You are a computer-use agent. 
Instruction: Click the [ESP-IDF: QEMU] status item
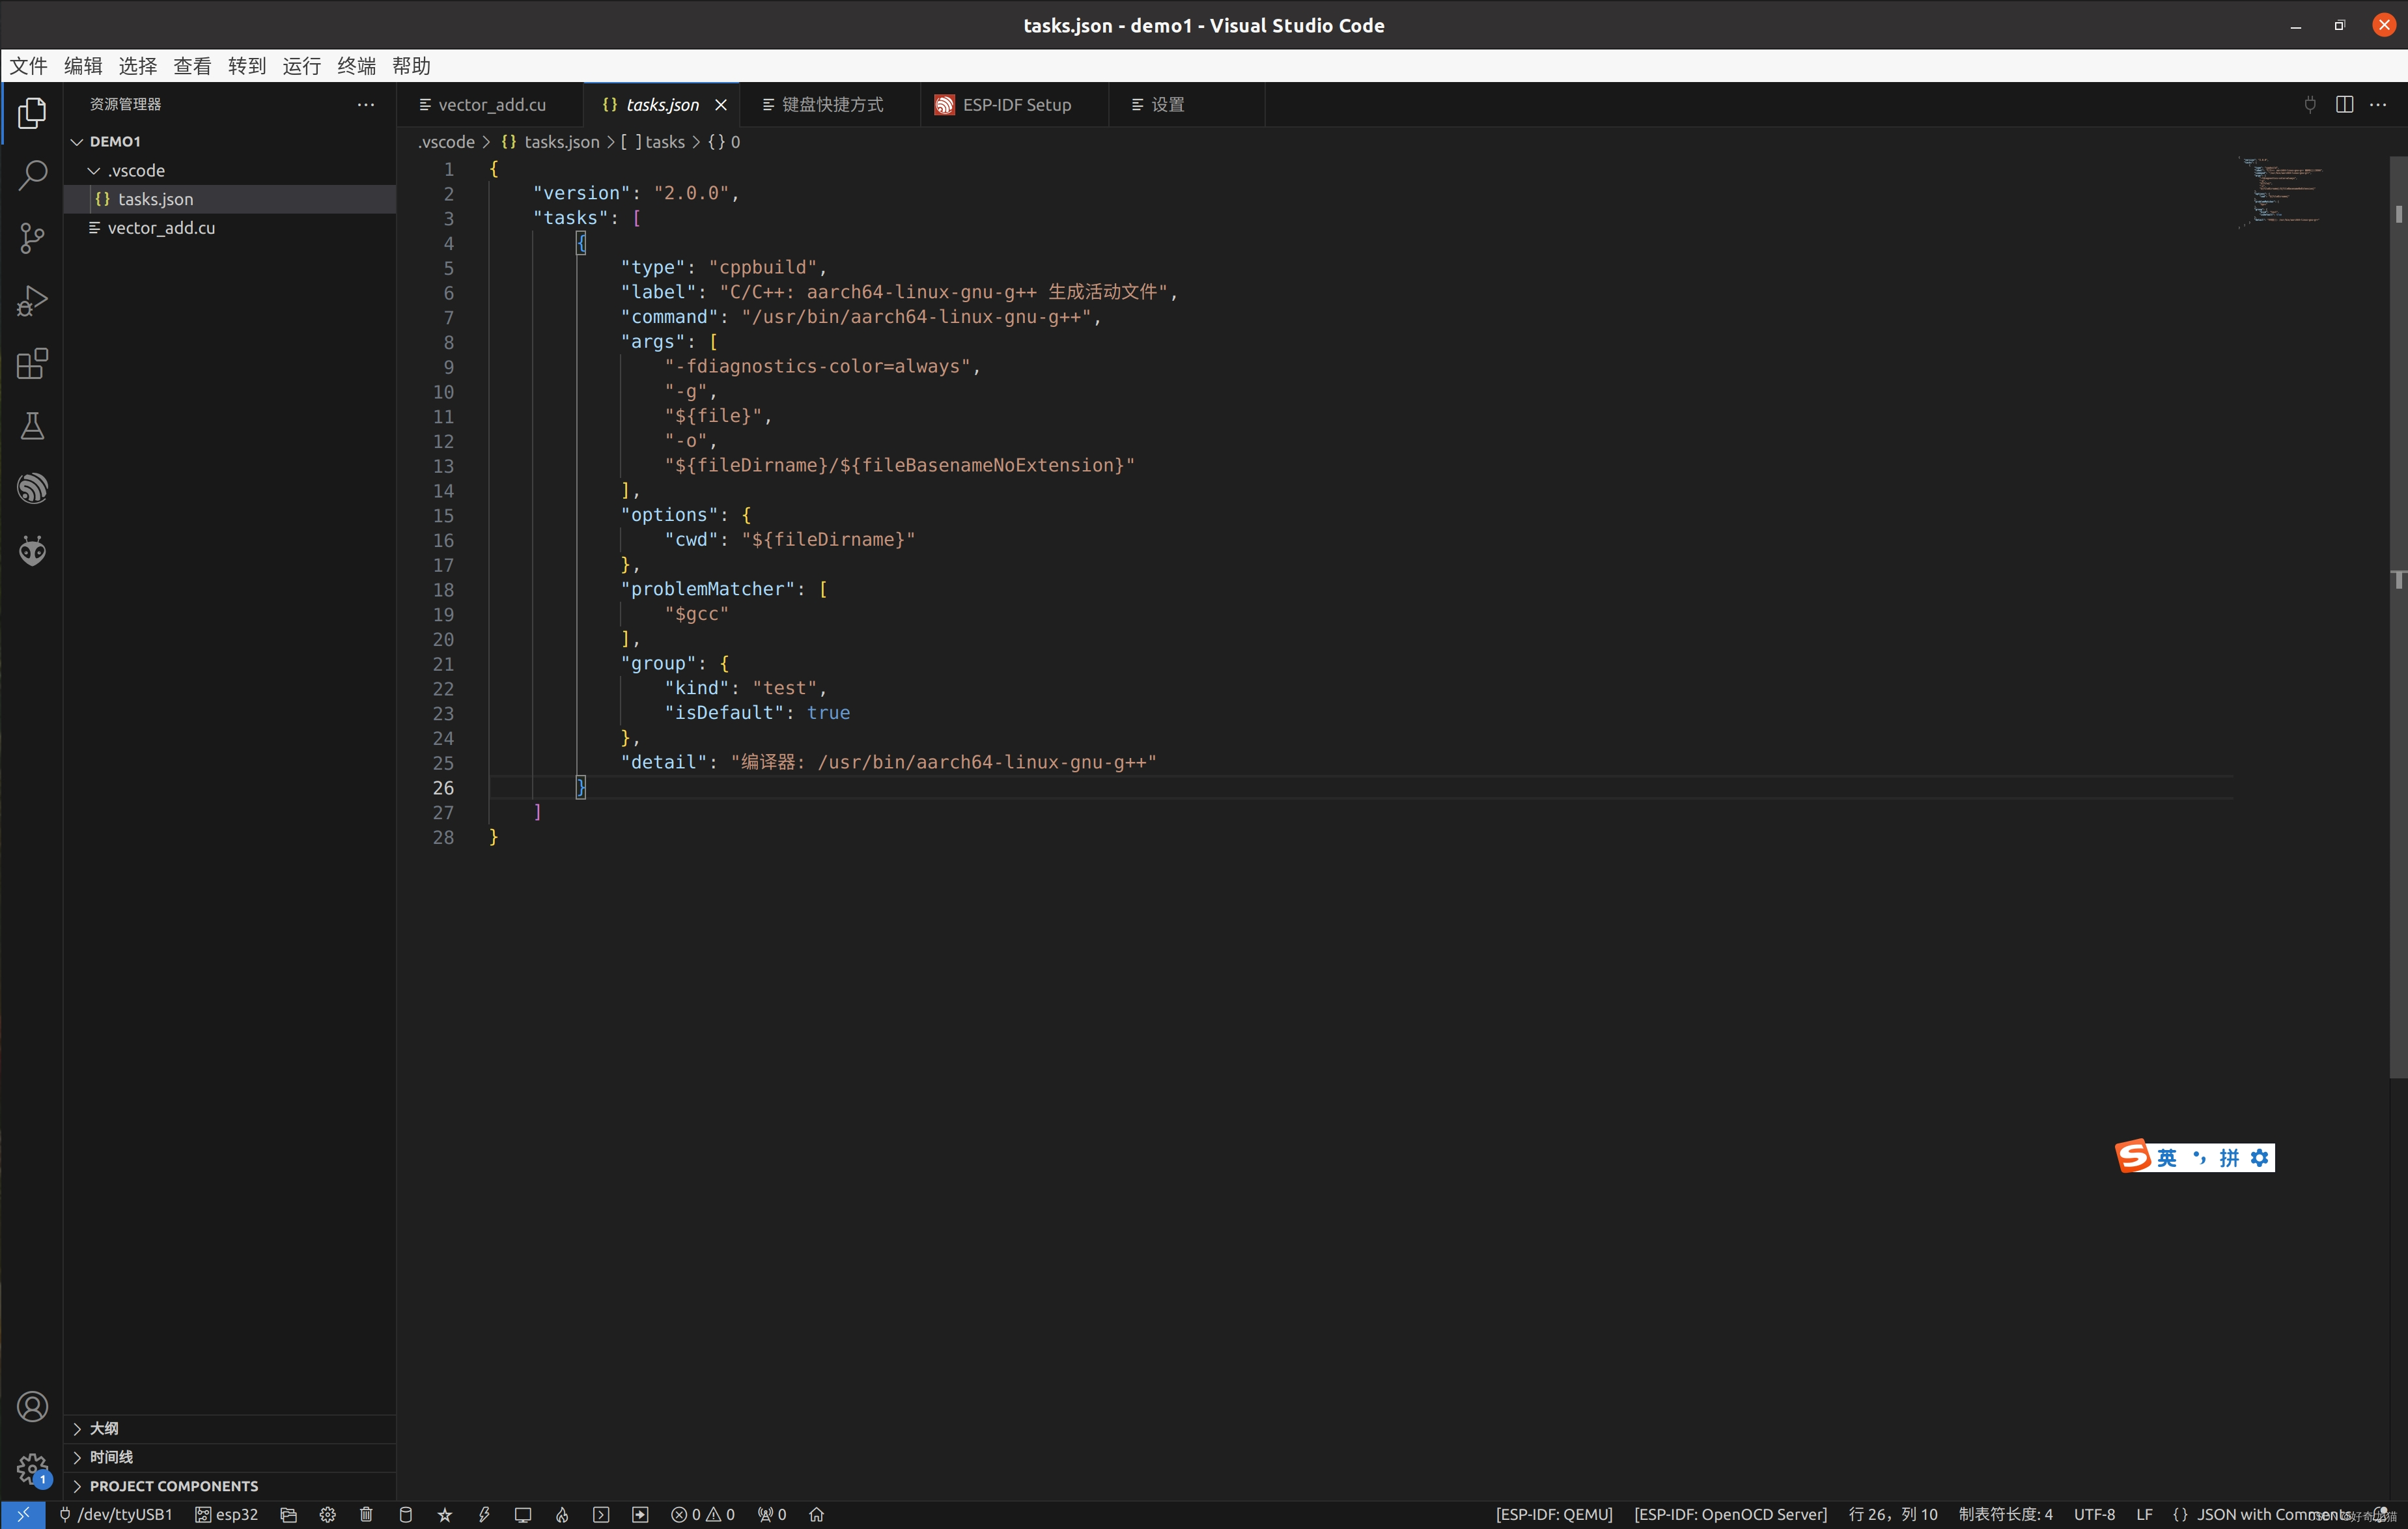[1554, 1514]
